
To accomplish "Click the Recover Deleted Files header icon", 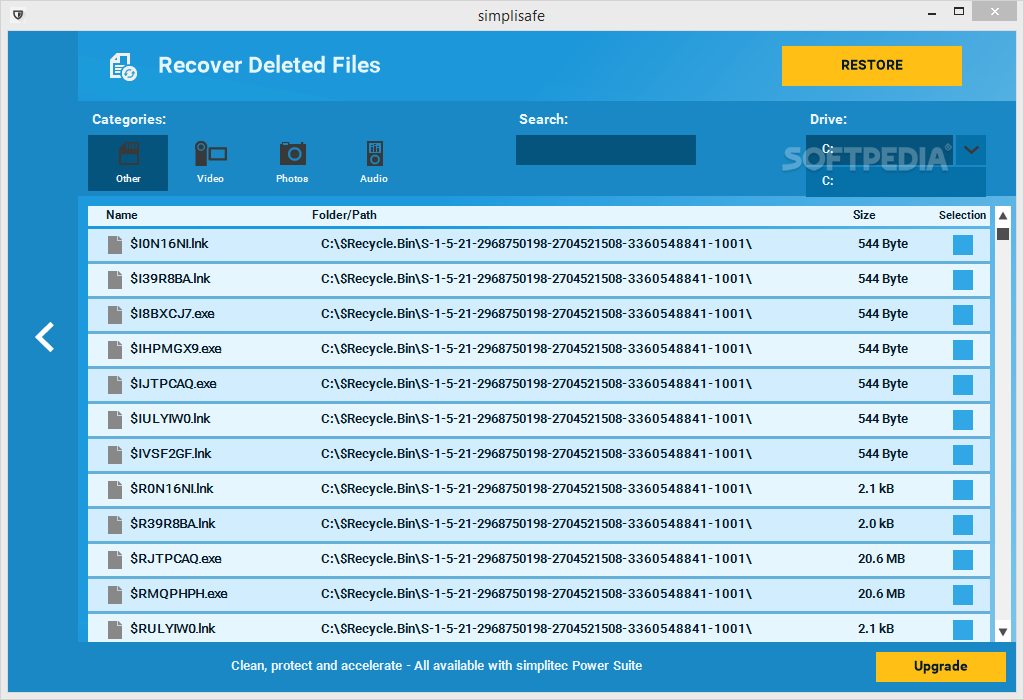I will [123, 67].
